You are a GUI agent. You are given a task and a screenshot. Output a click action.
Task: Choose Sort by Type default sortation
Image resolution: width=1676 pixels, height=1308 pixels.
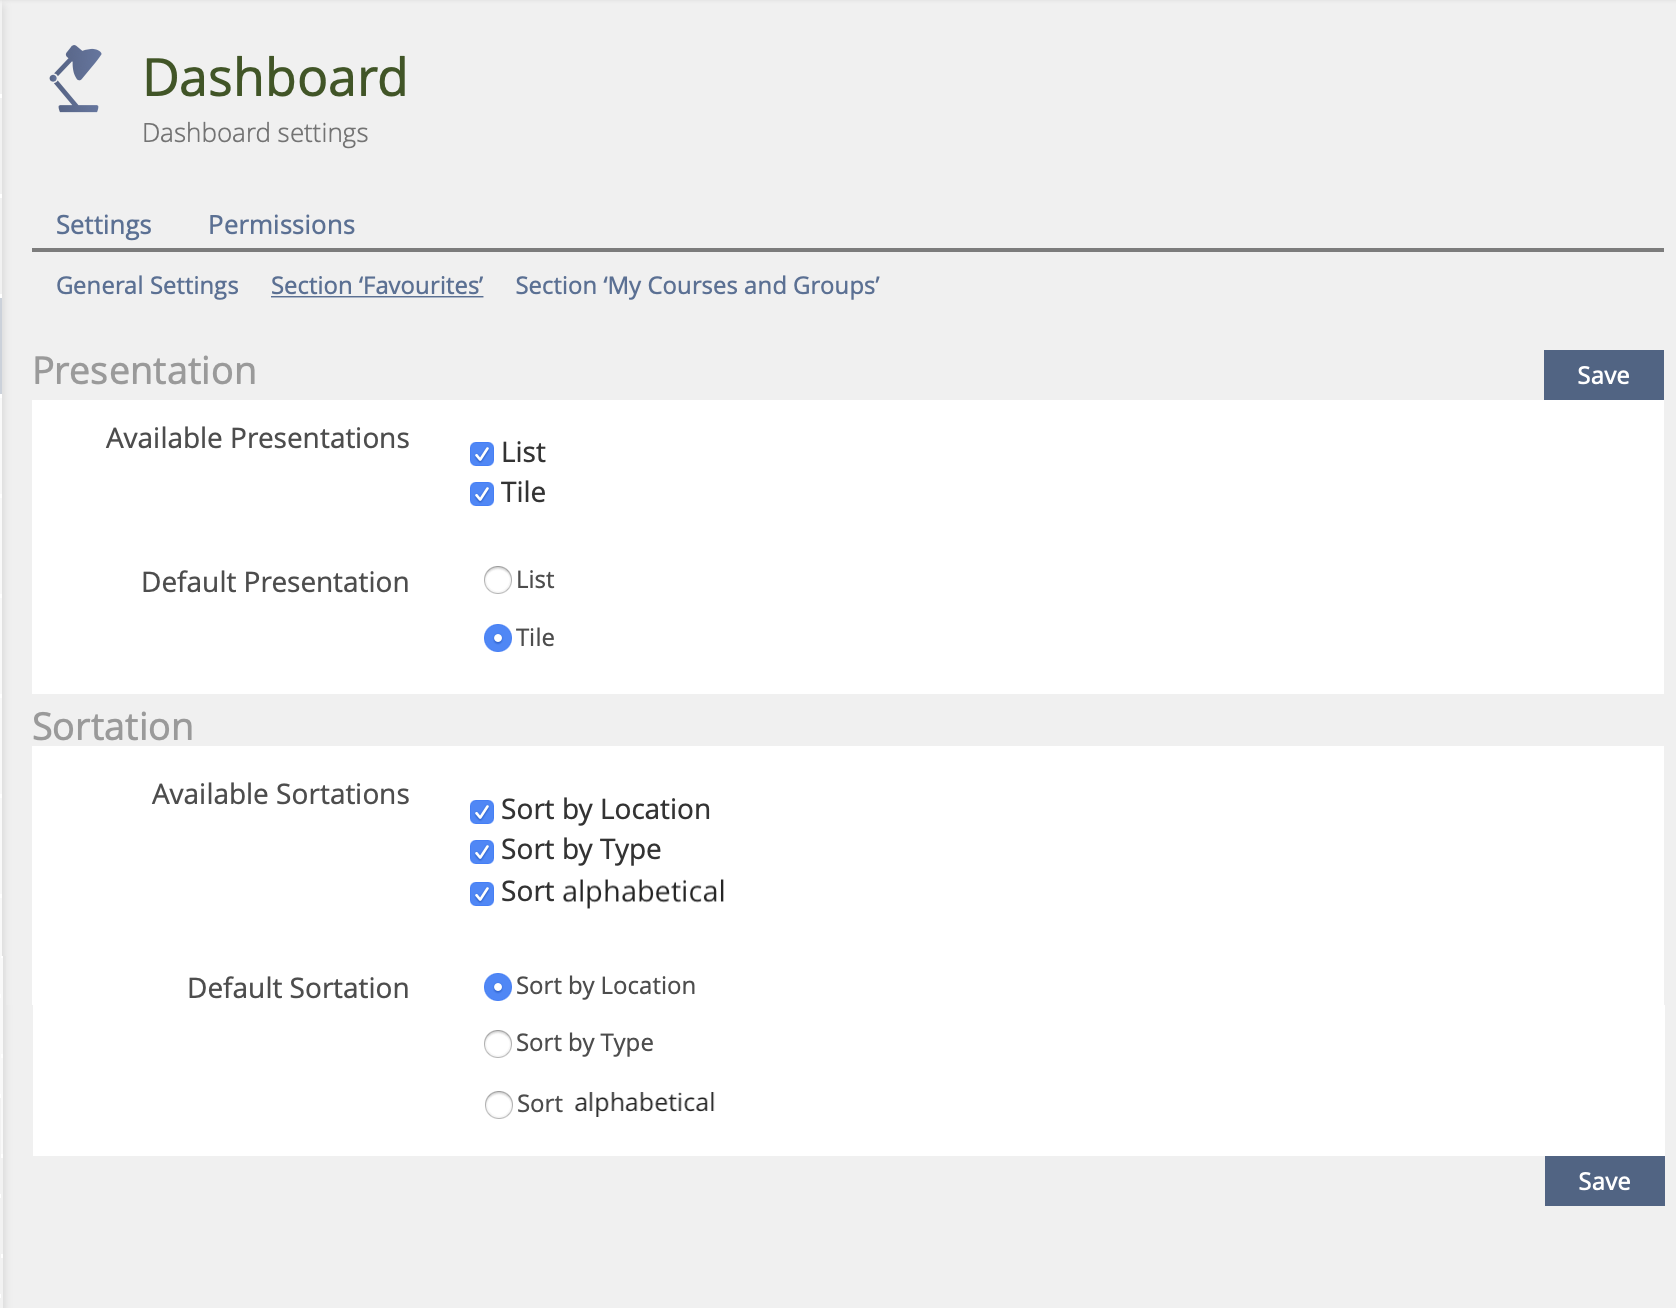[498, 1044]
